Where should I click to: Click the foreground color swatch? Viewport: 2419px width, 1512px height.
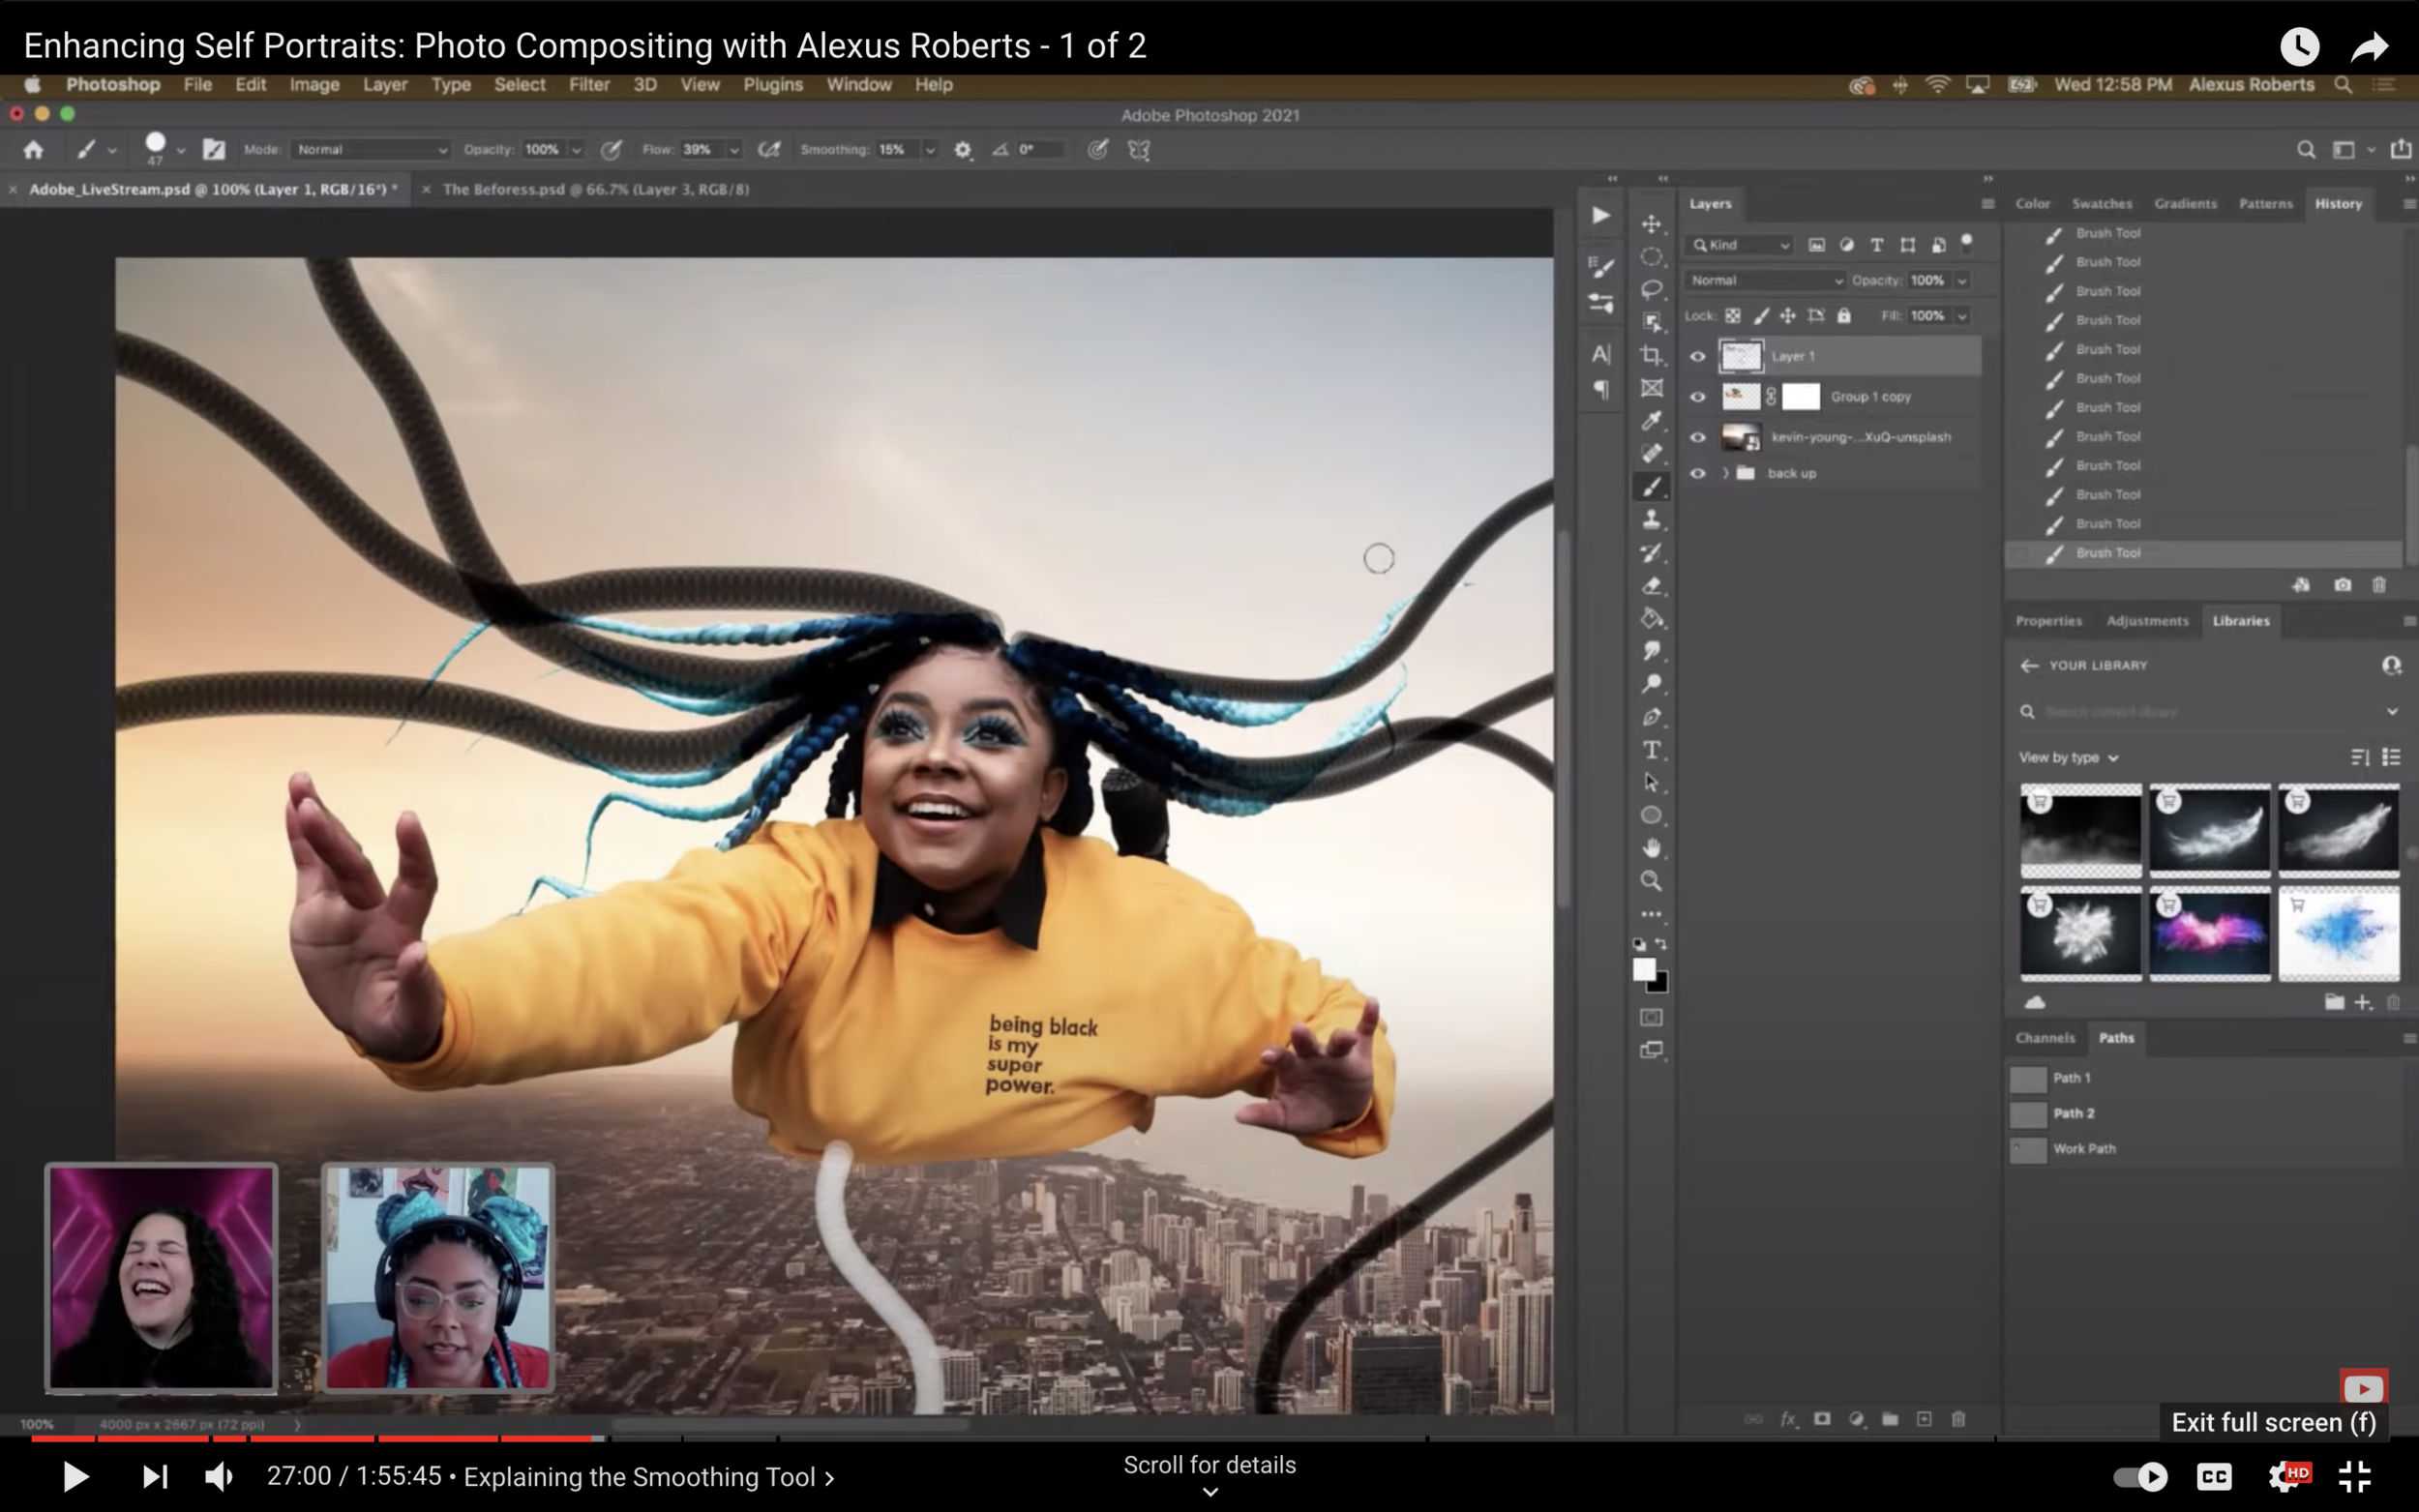[x=1643, y=968]
